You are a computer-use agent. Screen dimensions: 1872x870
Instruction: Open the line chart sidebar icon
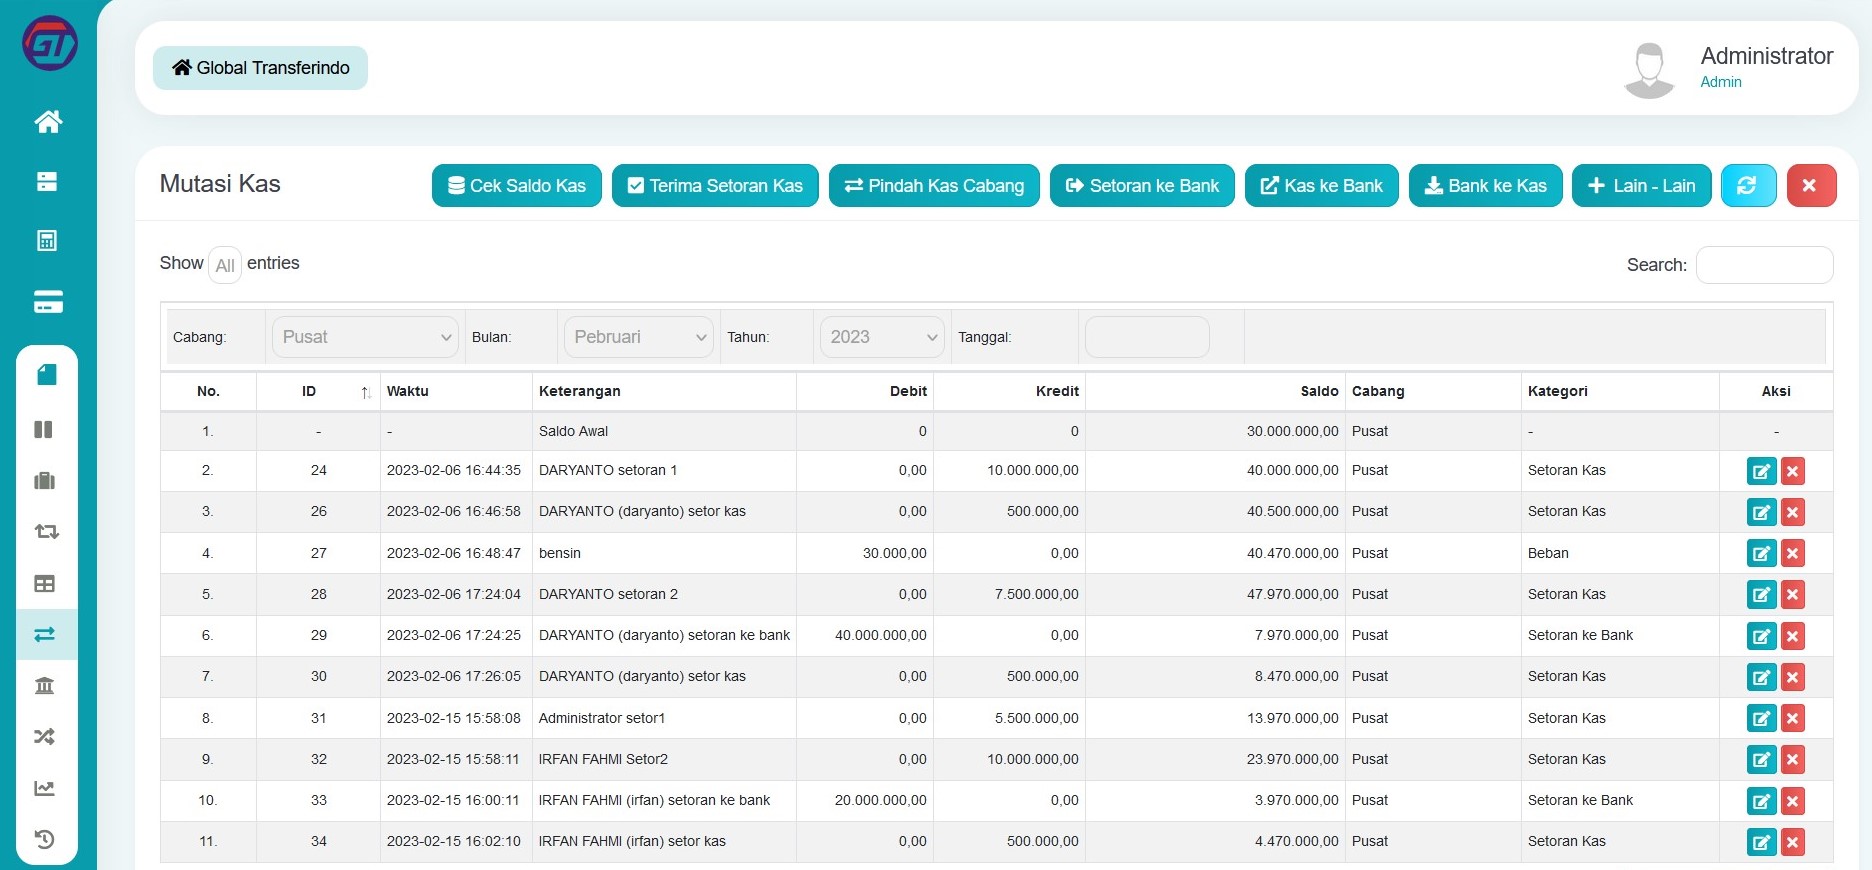(x=44, y=788)
